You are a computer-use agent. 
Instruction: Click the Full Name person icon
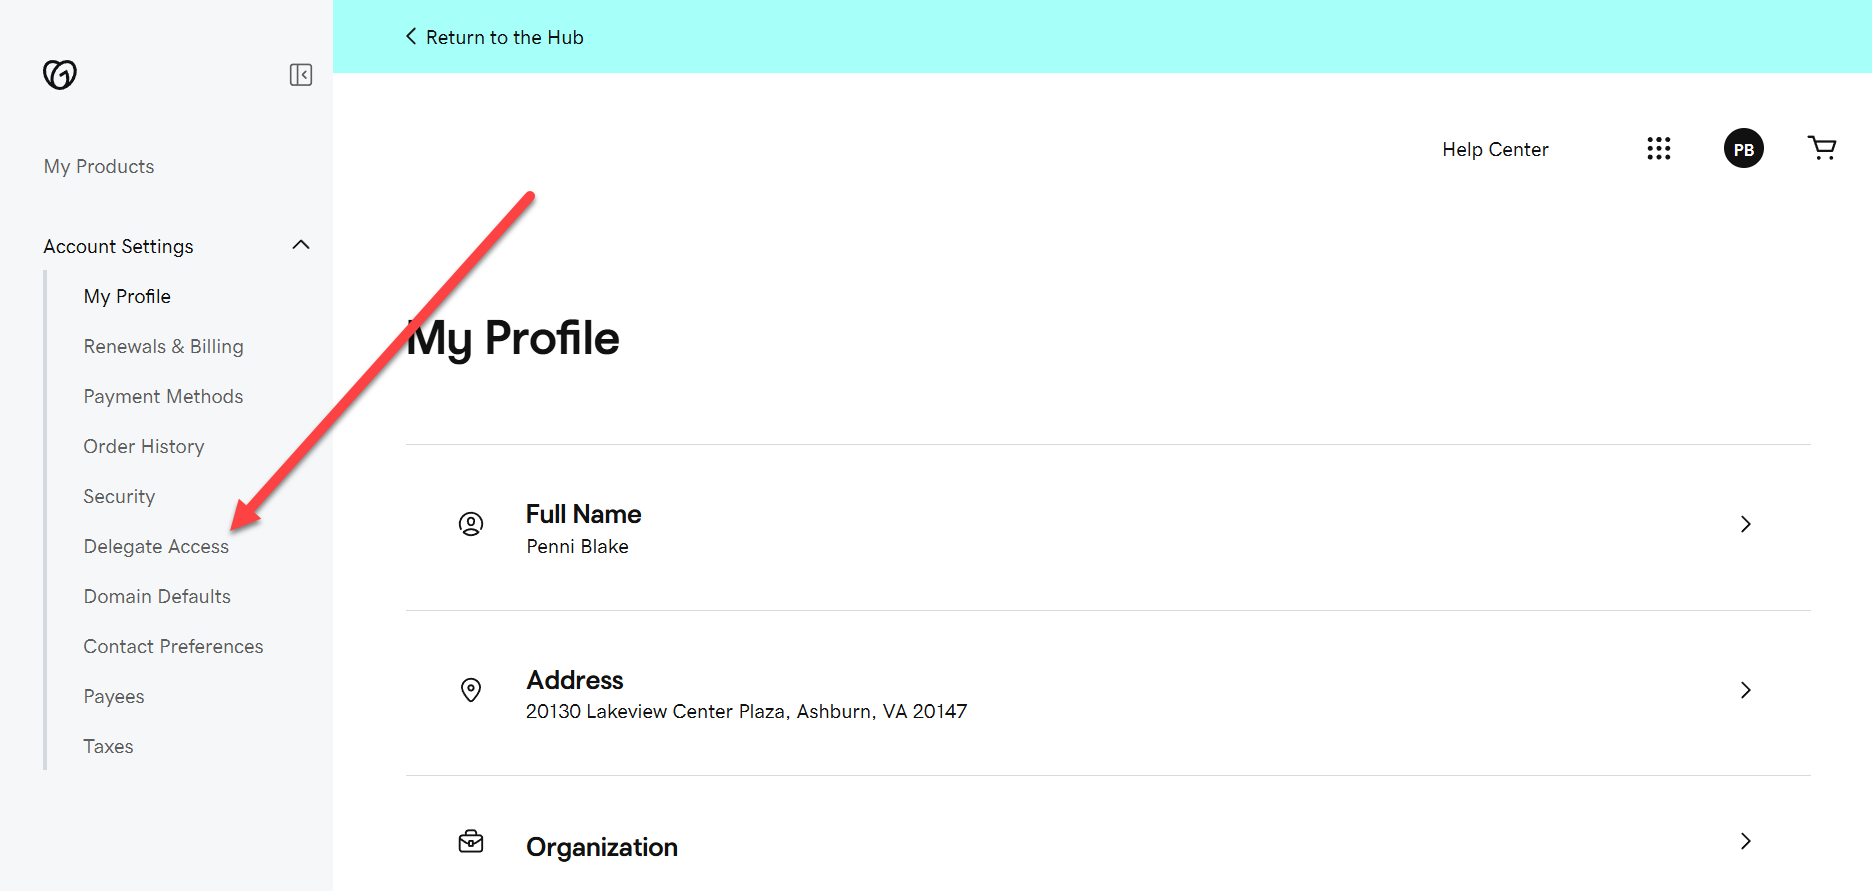(471, 523)
